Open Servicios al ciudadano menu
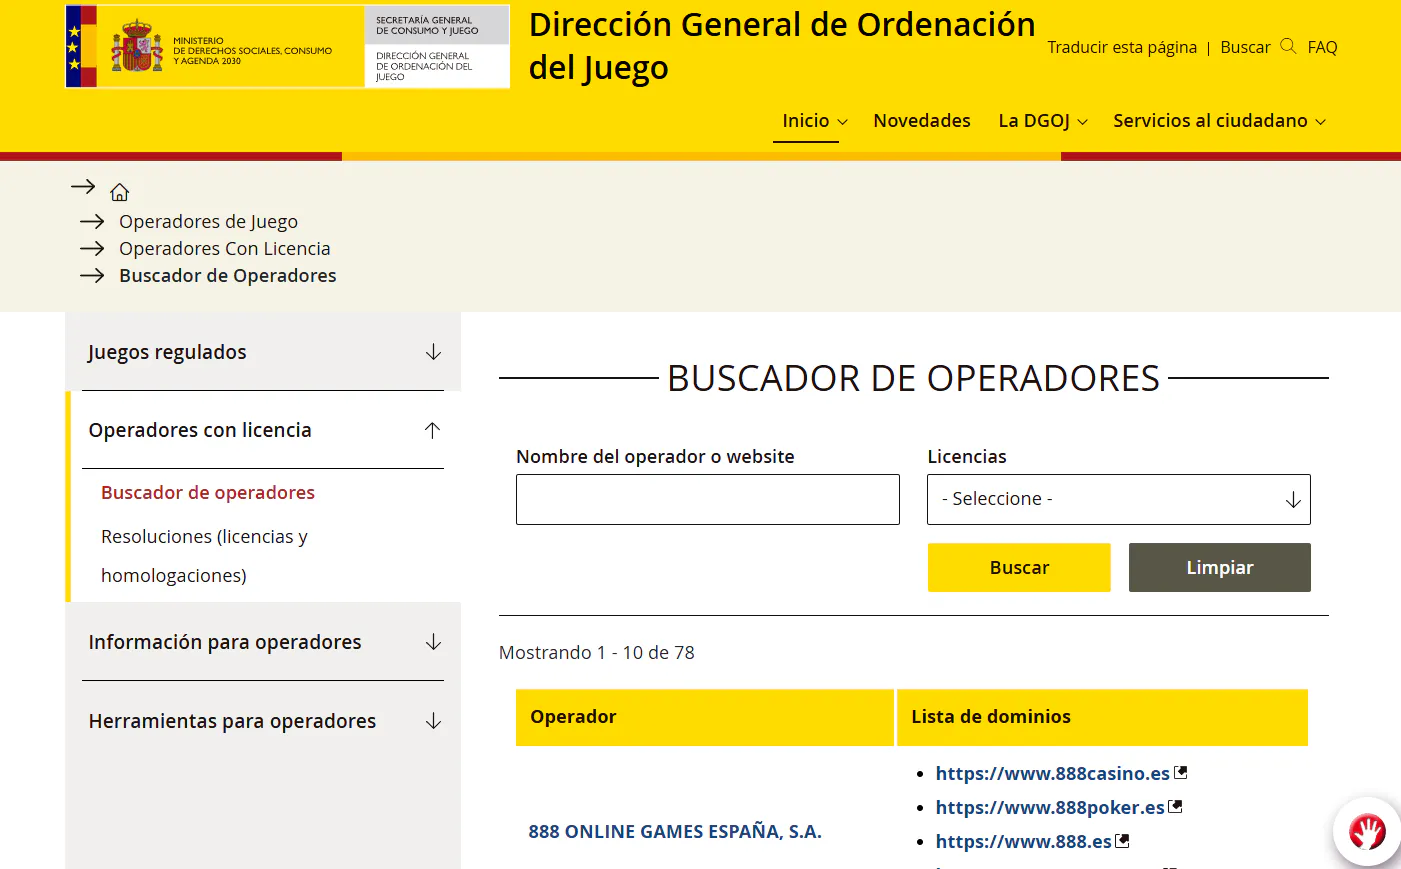This screenshot has width=1401, height=869. pyautogui.click(x=1220, y=121)
